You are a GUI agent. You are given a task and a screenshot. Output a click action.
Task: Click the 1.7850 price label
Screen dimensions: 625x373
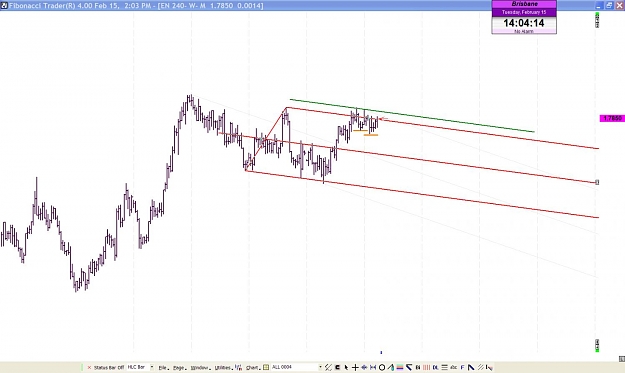coord(612,118)
